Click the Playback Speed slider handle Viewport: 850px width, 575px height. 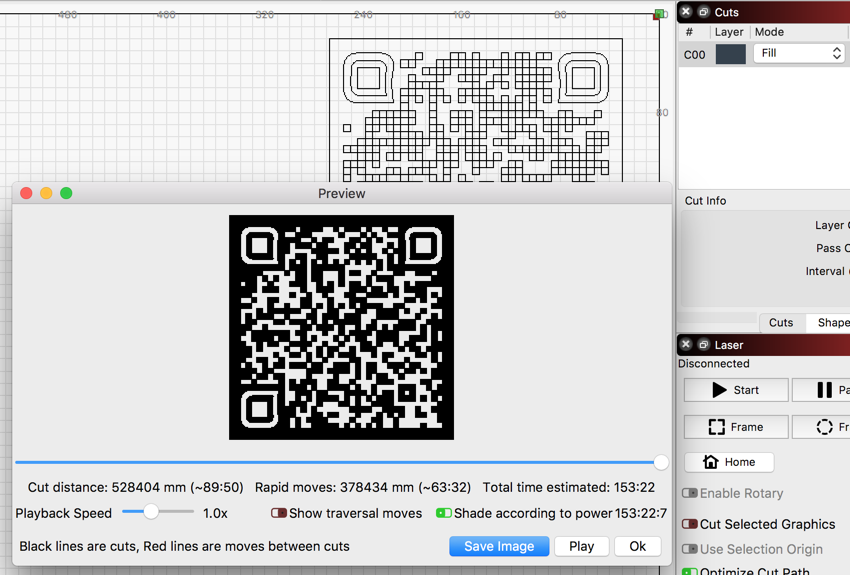point(151,512)
